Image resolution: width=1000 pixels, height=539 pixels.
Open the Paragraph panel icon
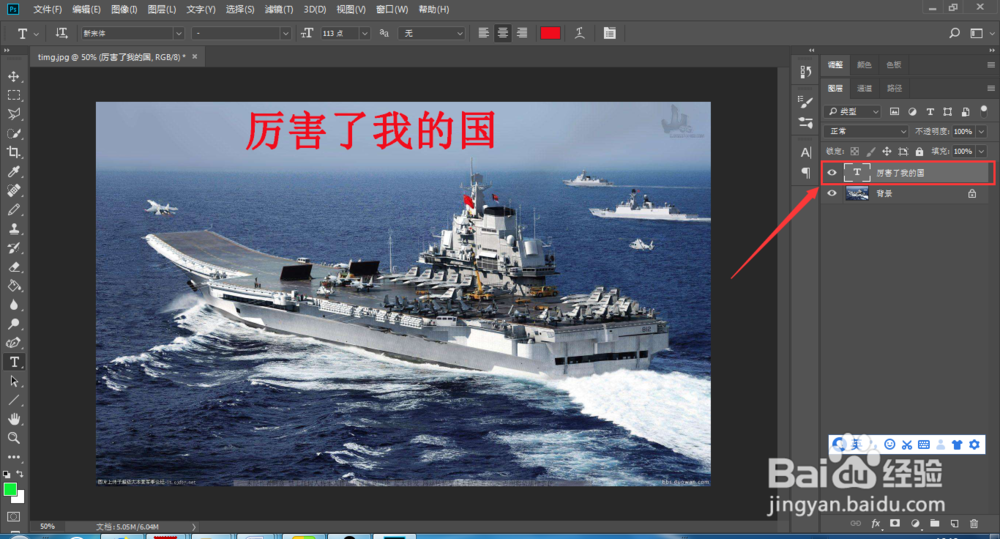click(x=805, y=173)
